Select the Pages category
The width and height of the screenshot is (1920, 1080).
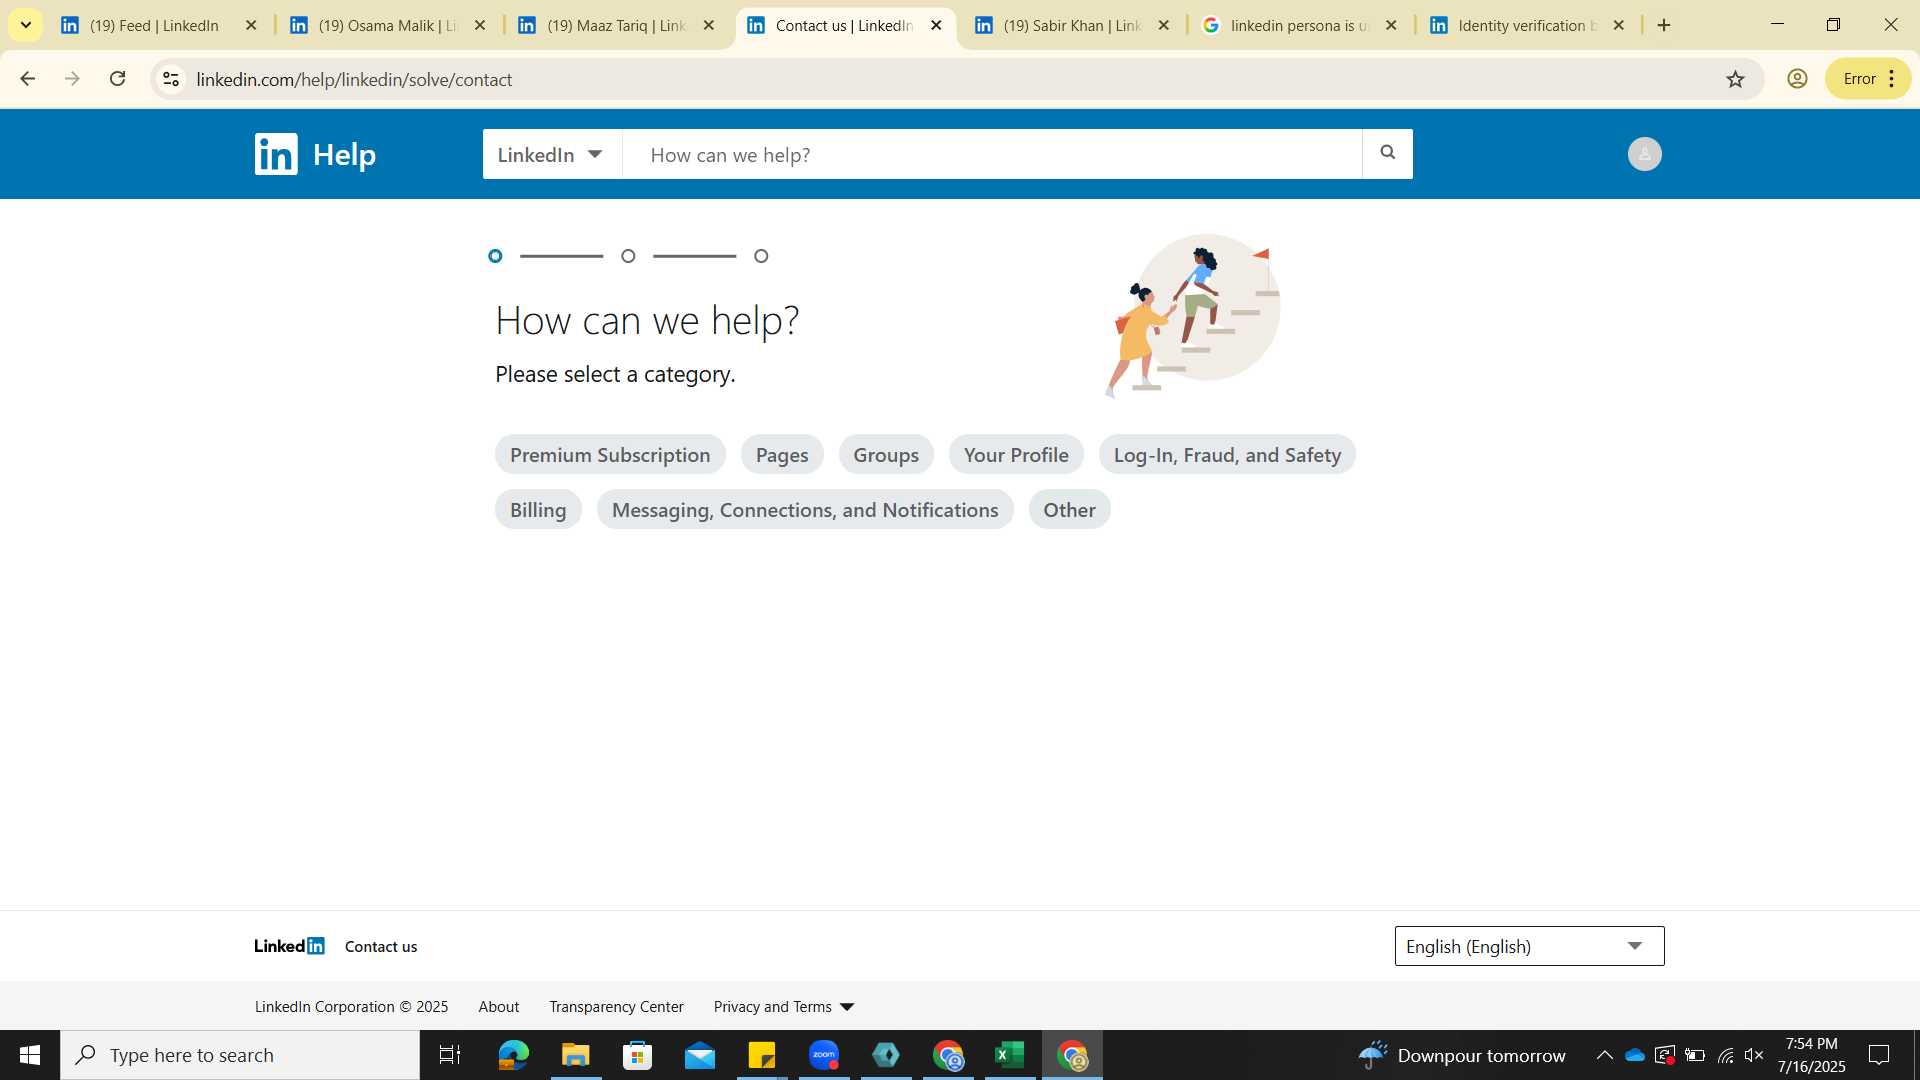782,455
